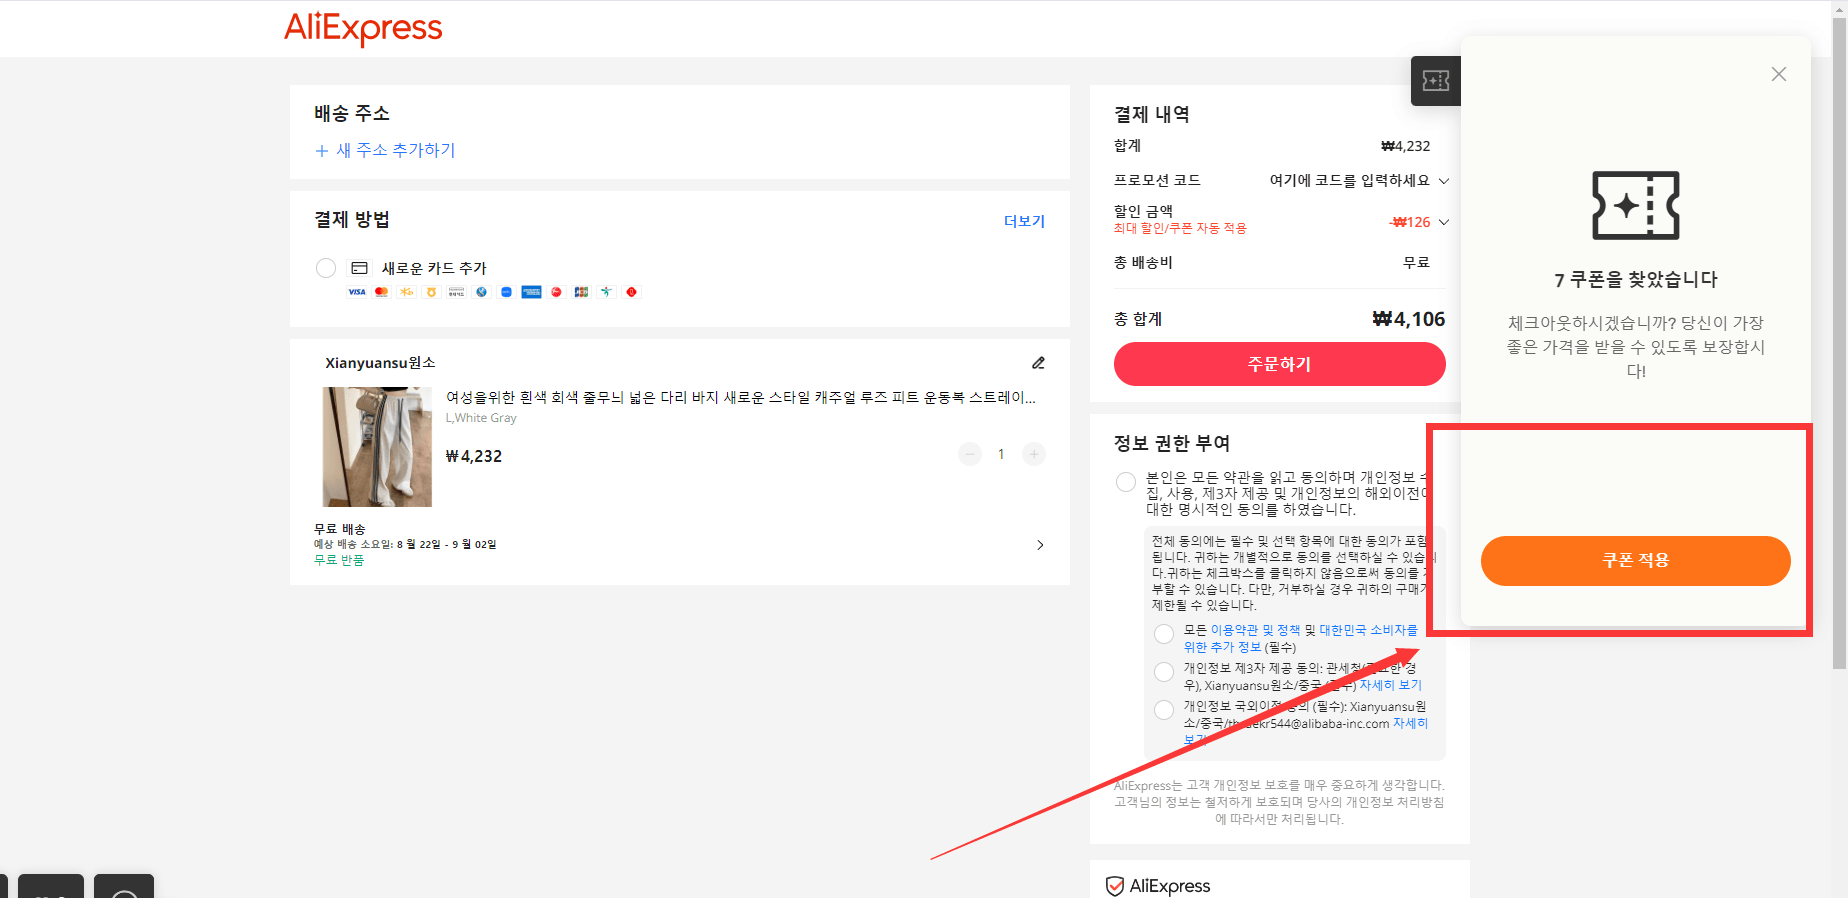
Task: Check the 개인정보 제3자 제공 동의 circle
Action: (x=1164, y=672)
